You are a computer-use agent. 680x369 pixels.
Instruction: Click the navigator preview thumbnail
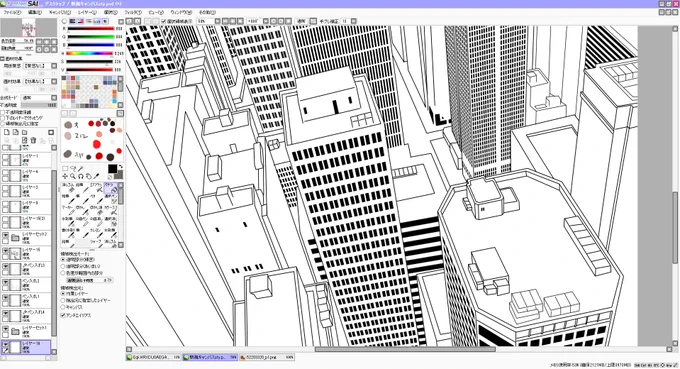(29, 28)
